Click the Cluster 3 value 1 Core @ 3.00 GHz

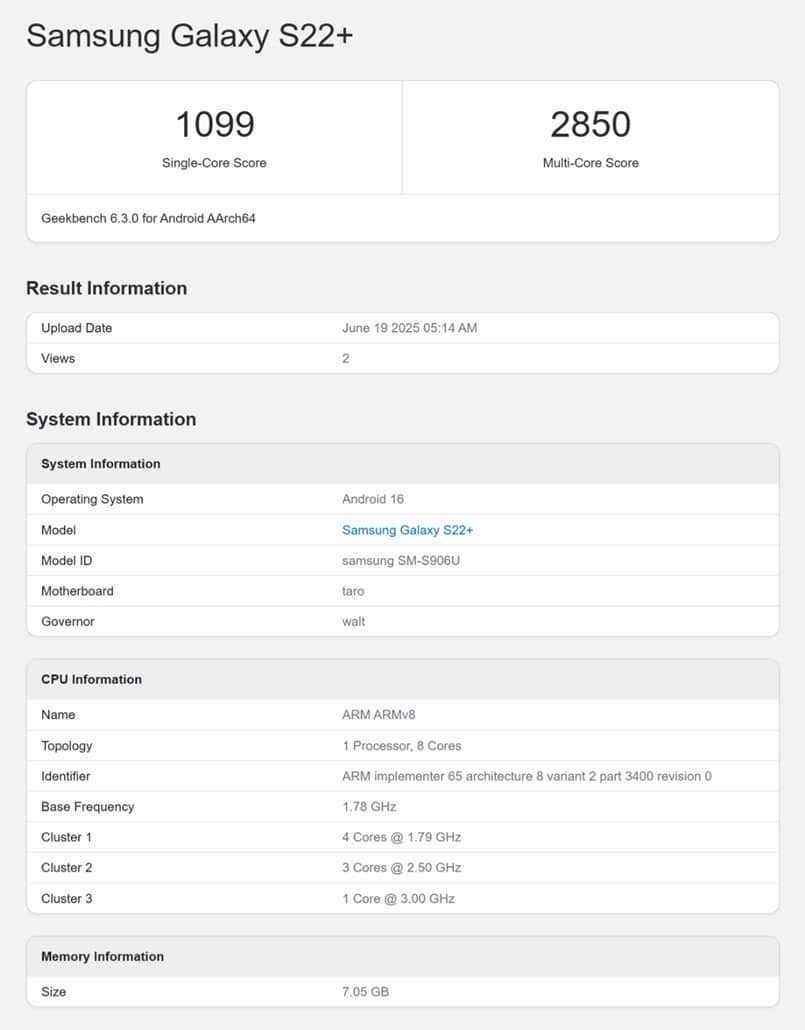(398, 898)
